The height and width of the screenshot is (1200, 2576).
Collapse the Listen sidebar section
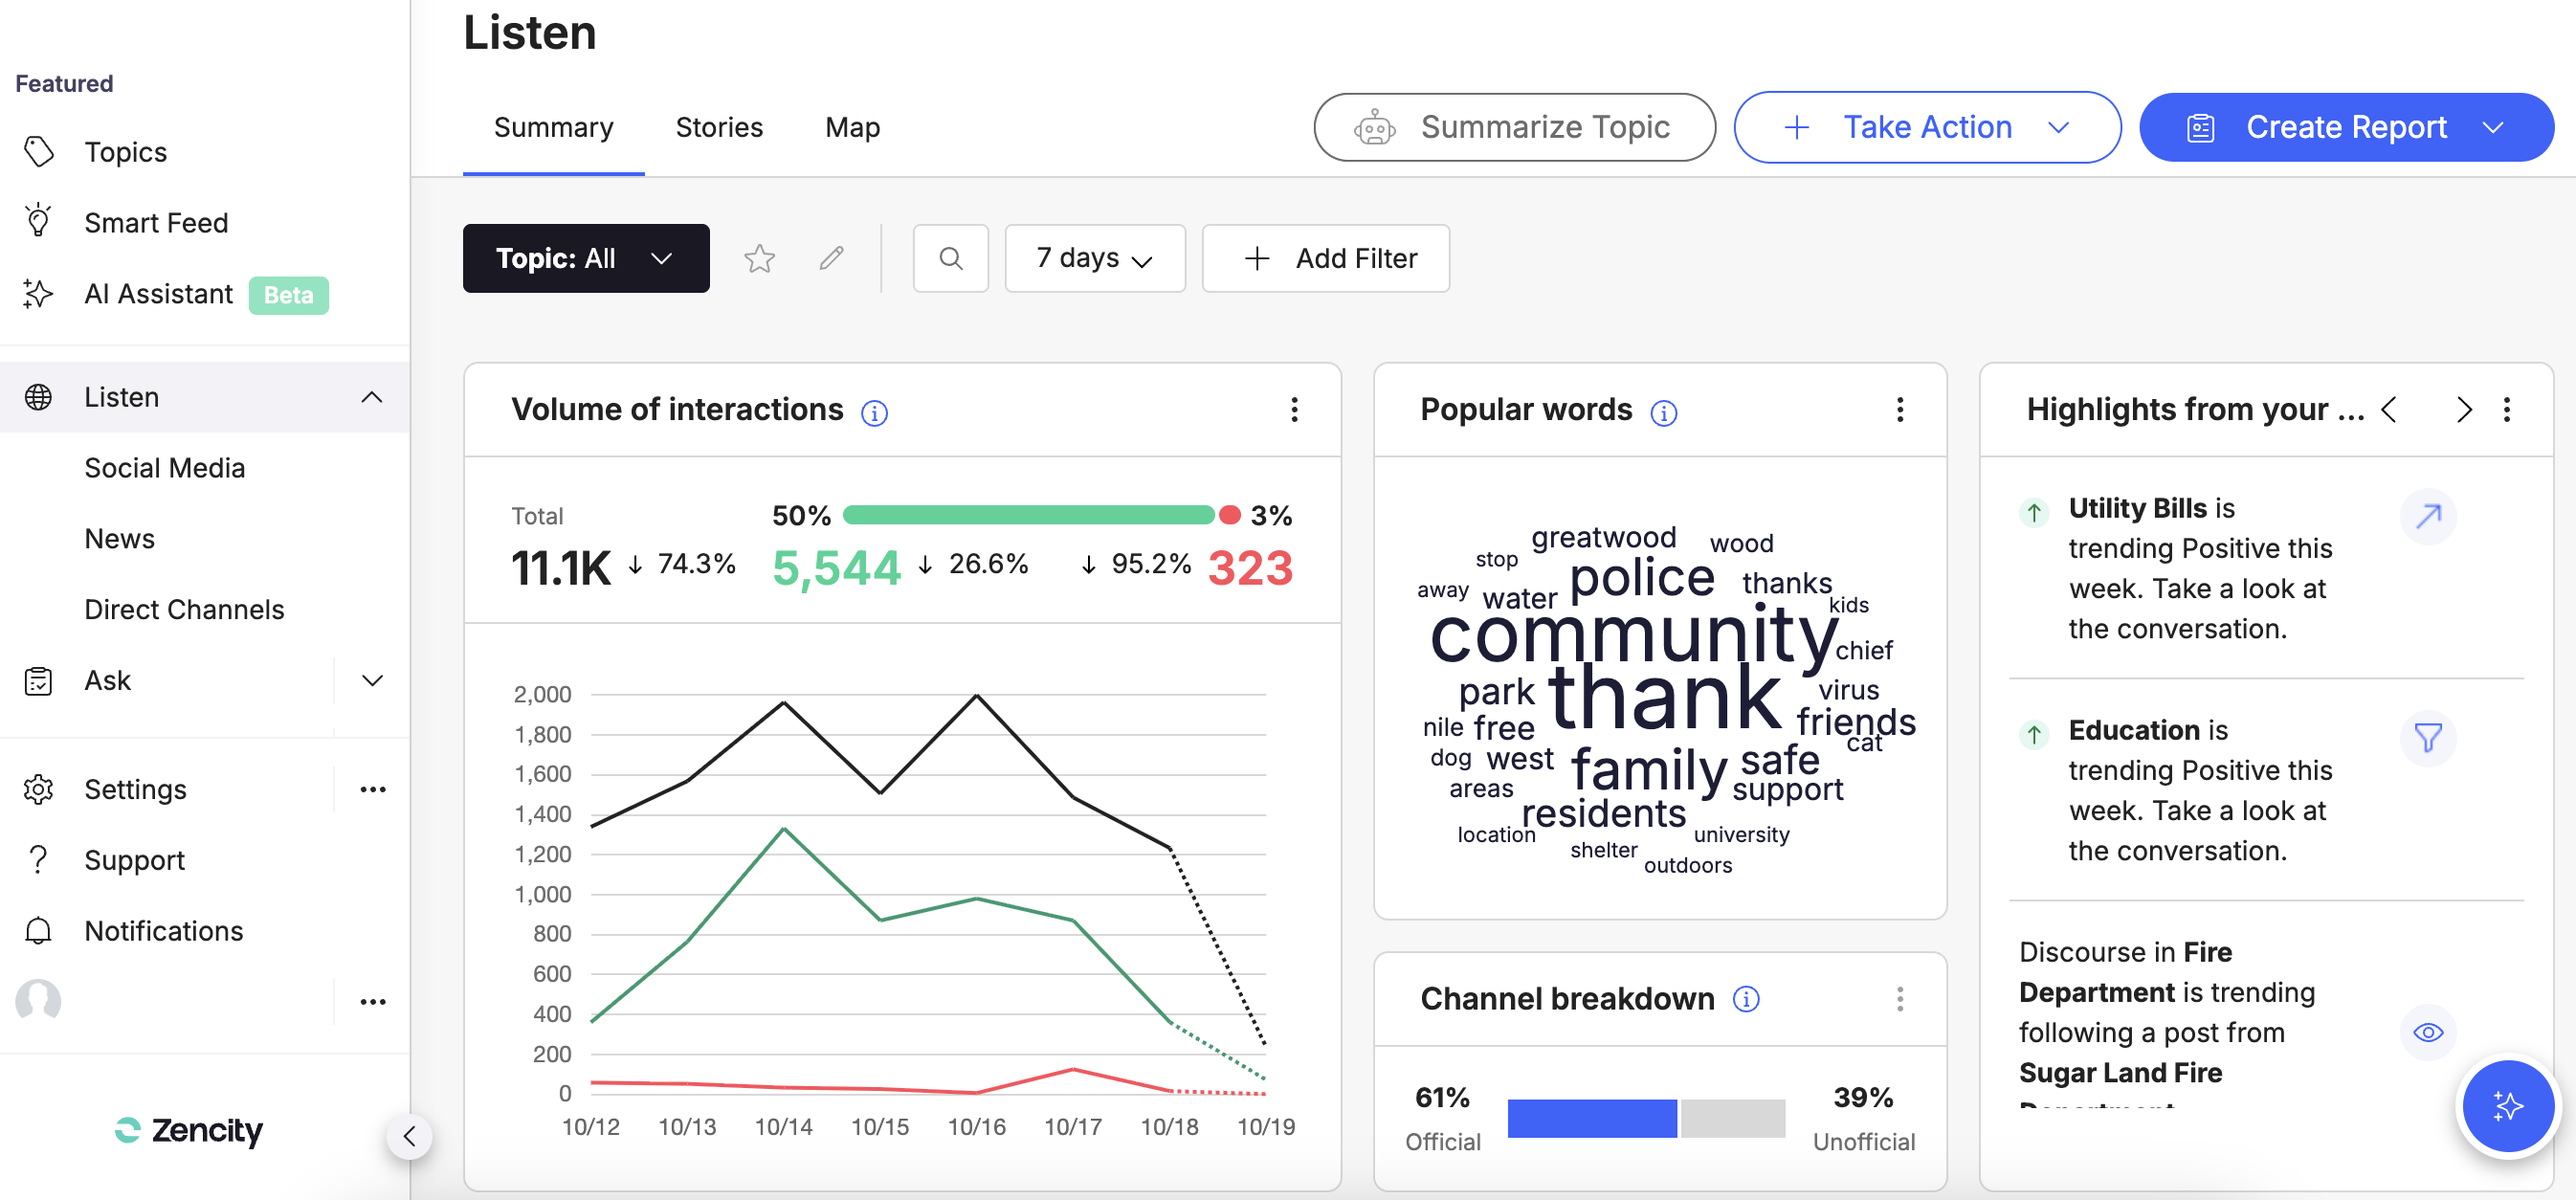tap(371, 398)
